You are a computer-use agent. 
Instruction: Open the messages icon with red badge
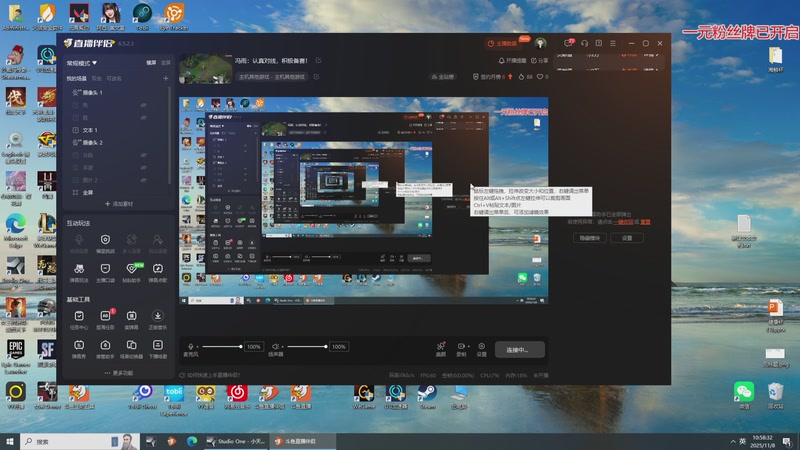(568, 43)
